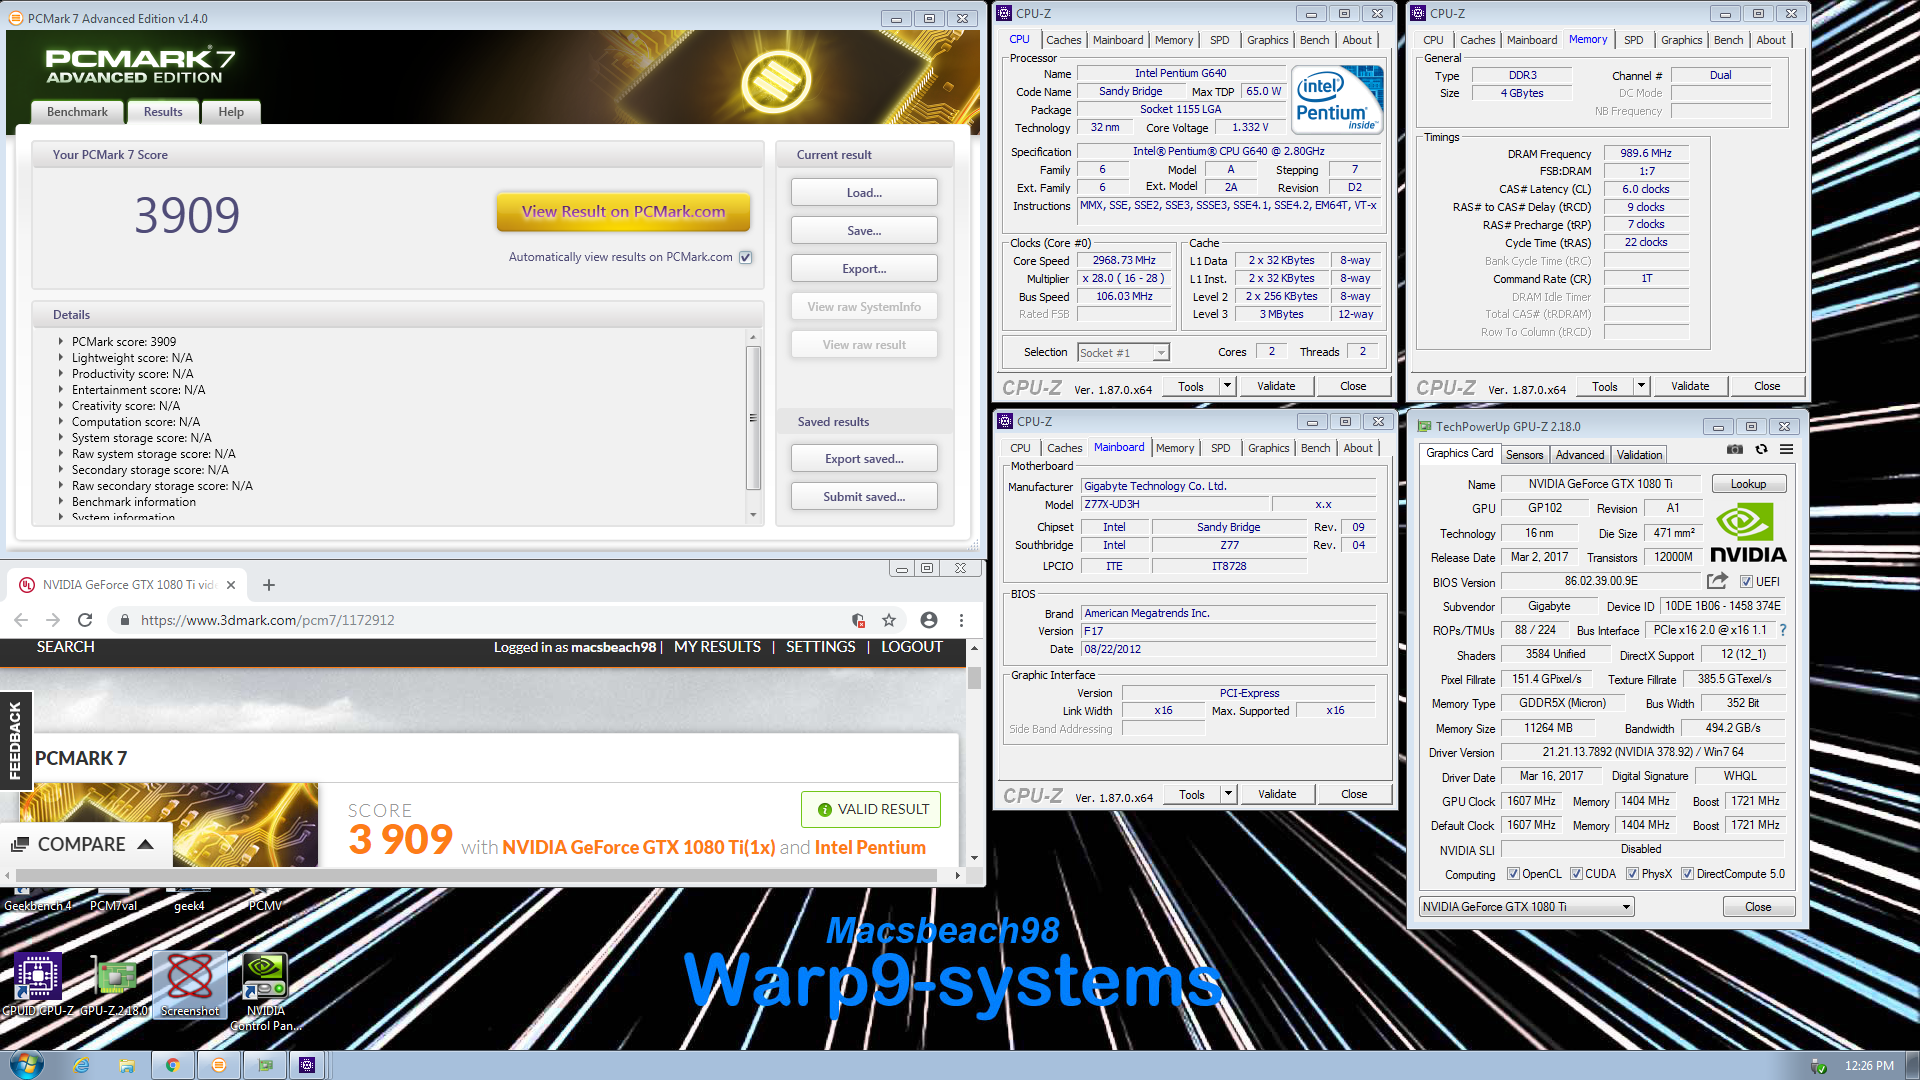
Task: Click the site lock icon in address bar
Action: click(125, 620)
